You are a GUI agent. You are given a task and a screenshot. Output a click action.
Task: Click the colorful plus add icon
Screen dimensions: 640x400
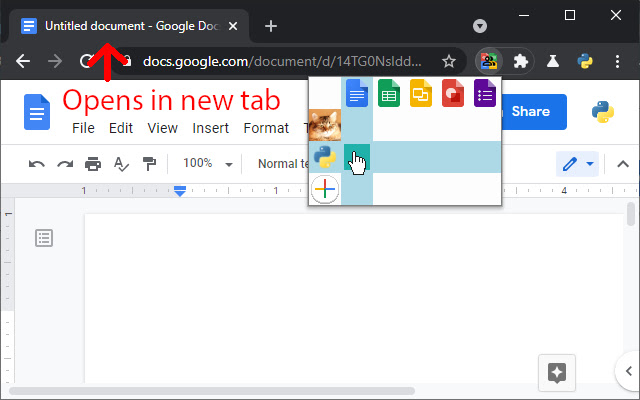click(x=325, y=189)
